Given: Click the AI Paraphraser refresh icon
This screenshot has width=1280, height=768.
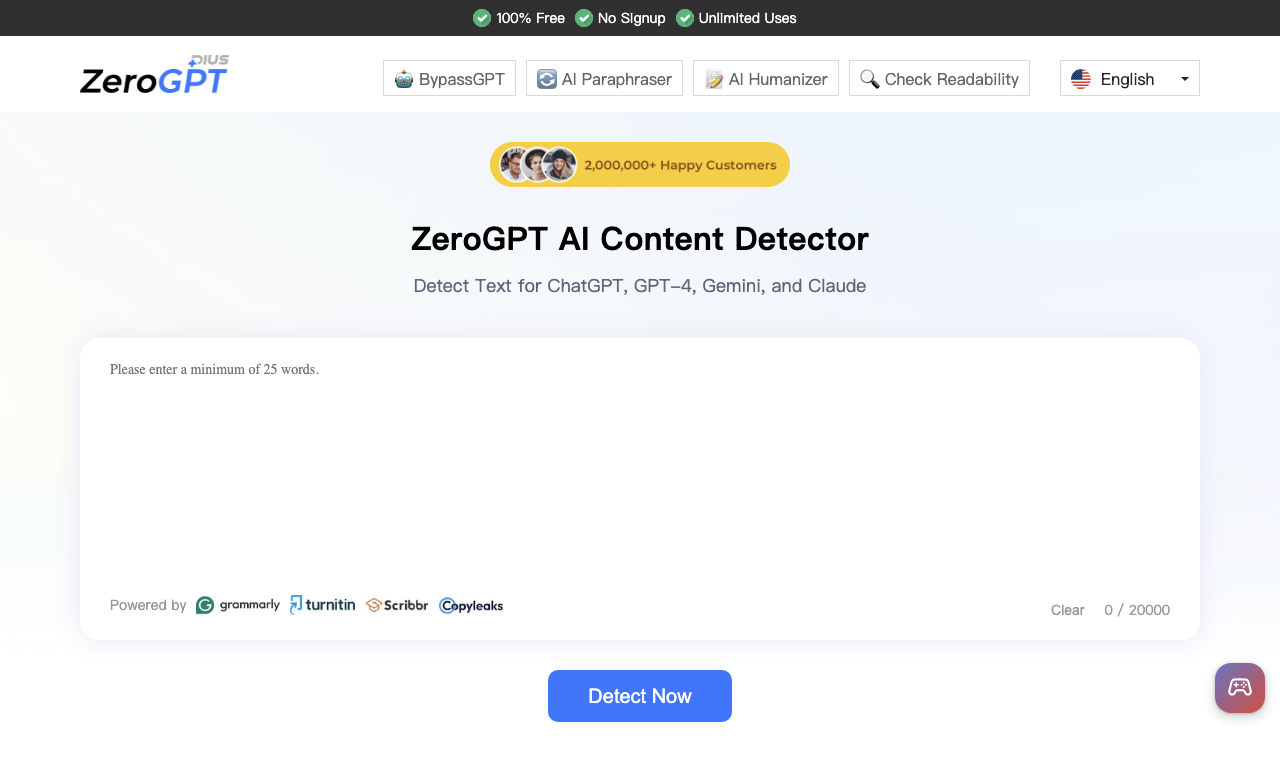Looking at the screenshot, I should [x=547, y=79].
